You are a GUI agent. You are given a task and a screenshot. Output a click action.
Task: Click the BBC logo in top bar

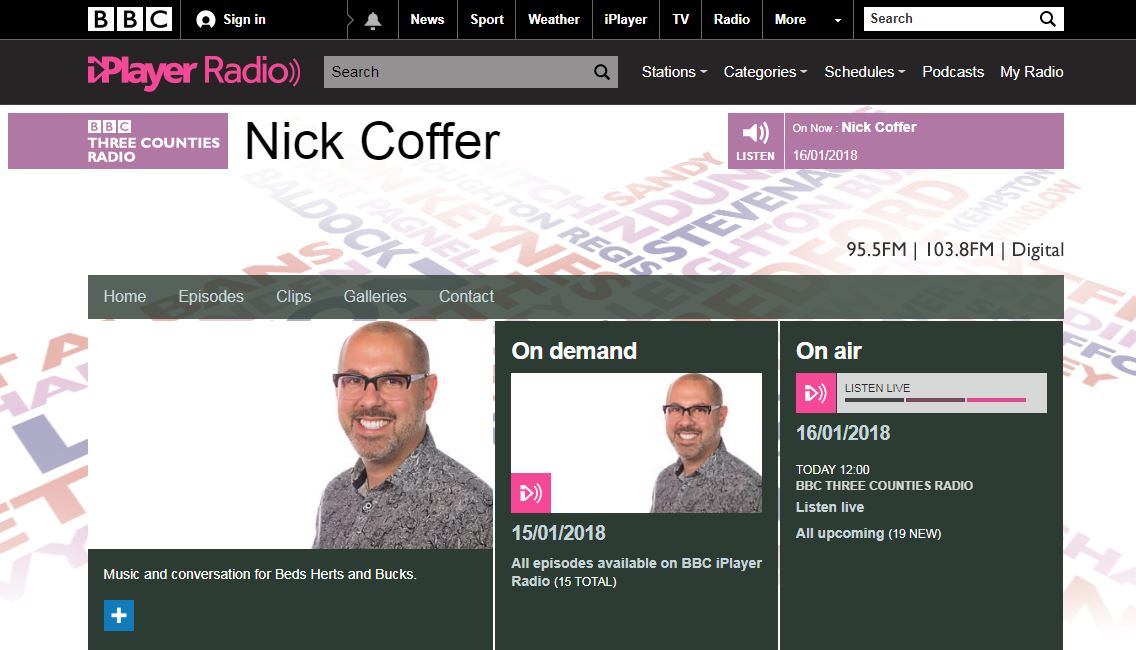pyautogui.click(x=130, y=20)
